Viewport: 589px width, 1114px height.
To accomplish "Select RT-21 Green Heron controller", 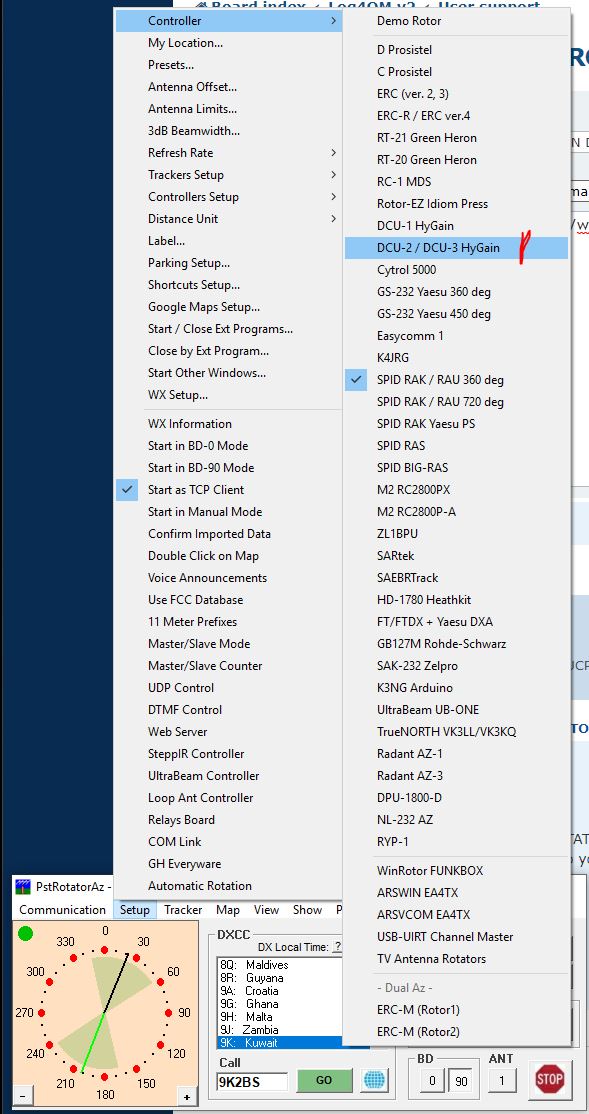I will [456, 138].
